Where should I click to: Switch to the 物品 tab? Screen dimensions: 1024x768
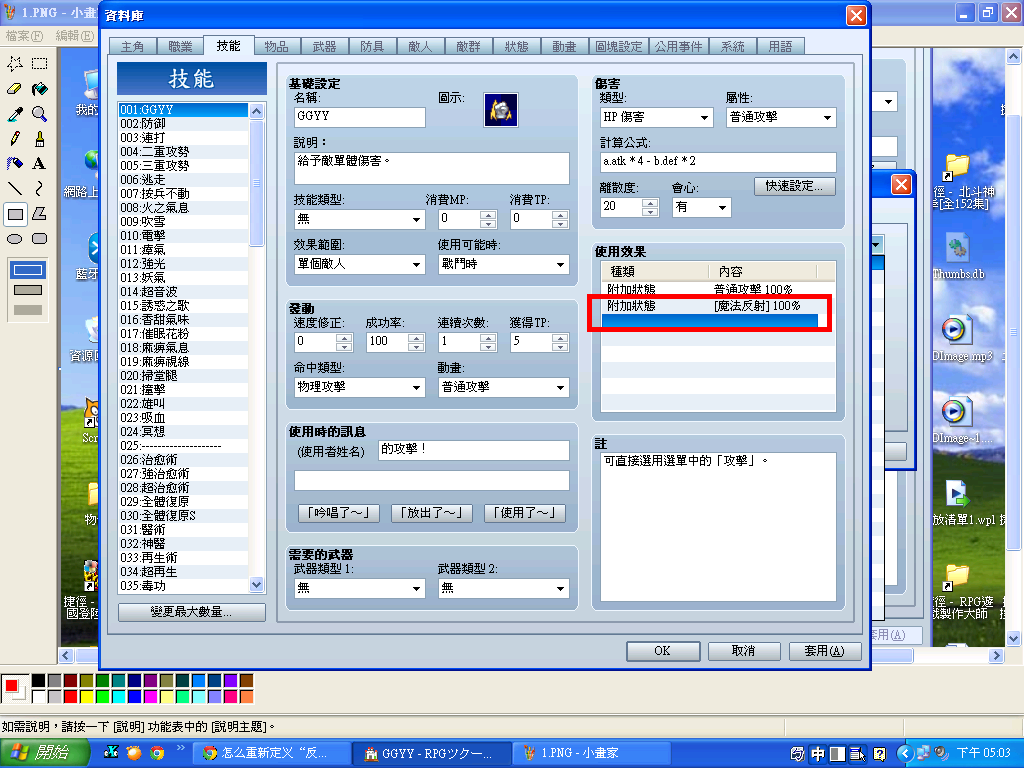[277, 46]
